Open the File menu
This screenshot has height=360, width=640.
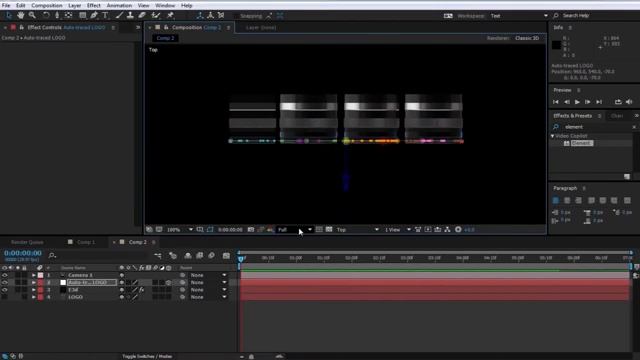click(6, 5)
